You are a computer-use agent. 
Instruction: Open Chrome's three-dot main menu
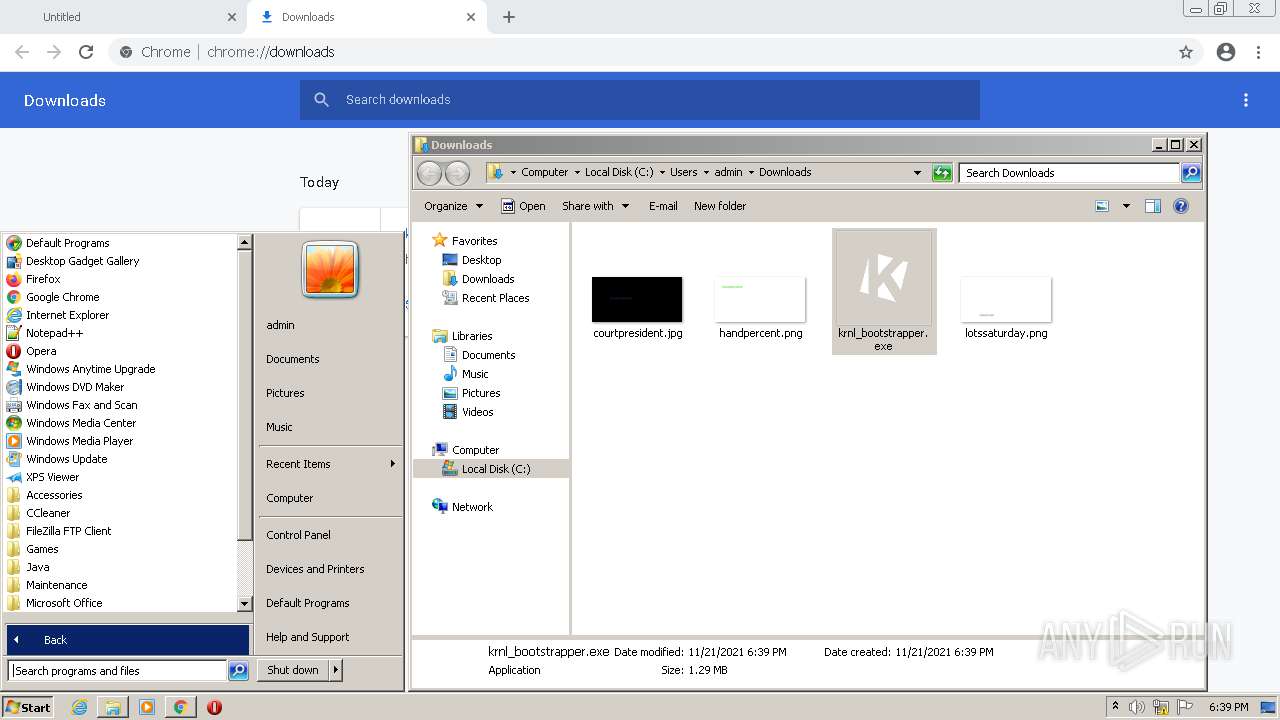[1259, 52]
